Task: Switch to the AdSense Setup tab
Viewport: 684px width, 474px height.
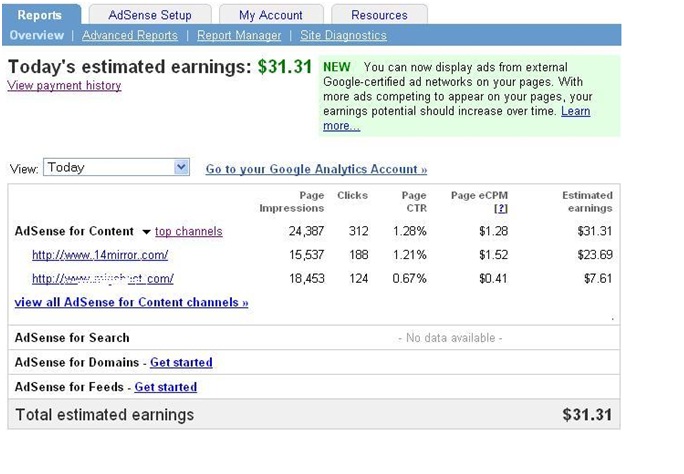Action: (x=150, y=15)
